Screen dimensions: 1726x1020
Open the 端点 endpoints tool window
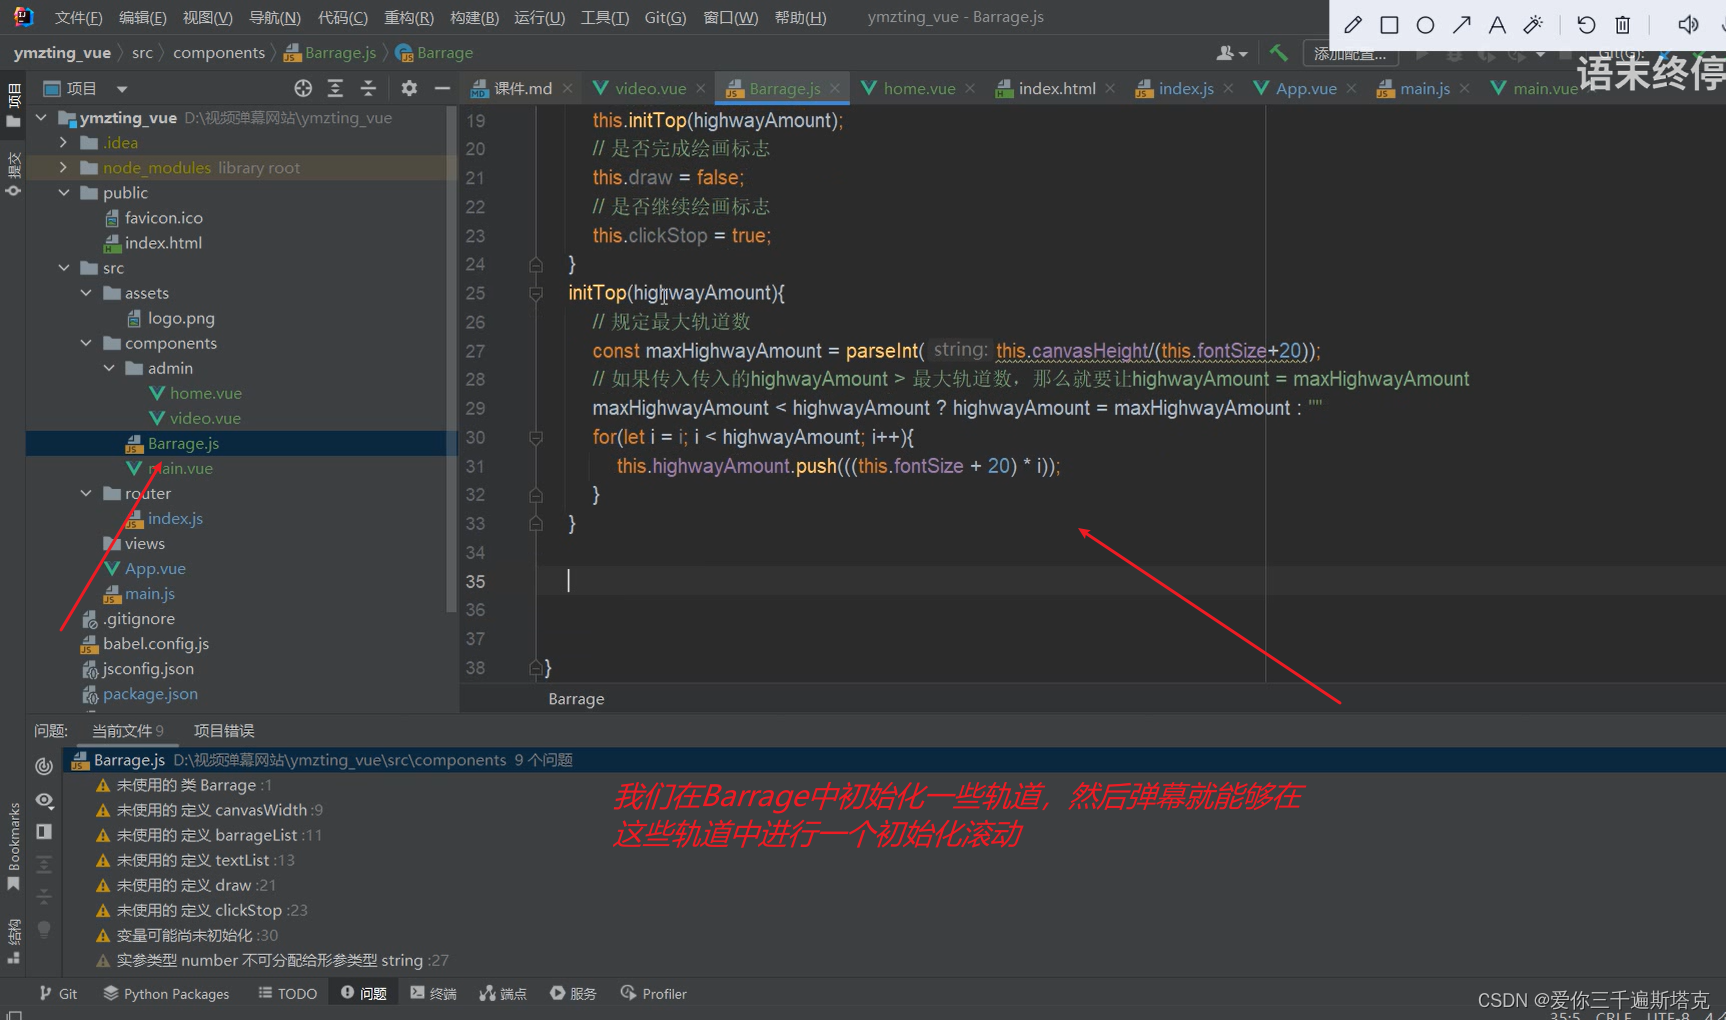503,993
